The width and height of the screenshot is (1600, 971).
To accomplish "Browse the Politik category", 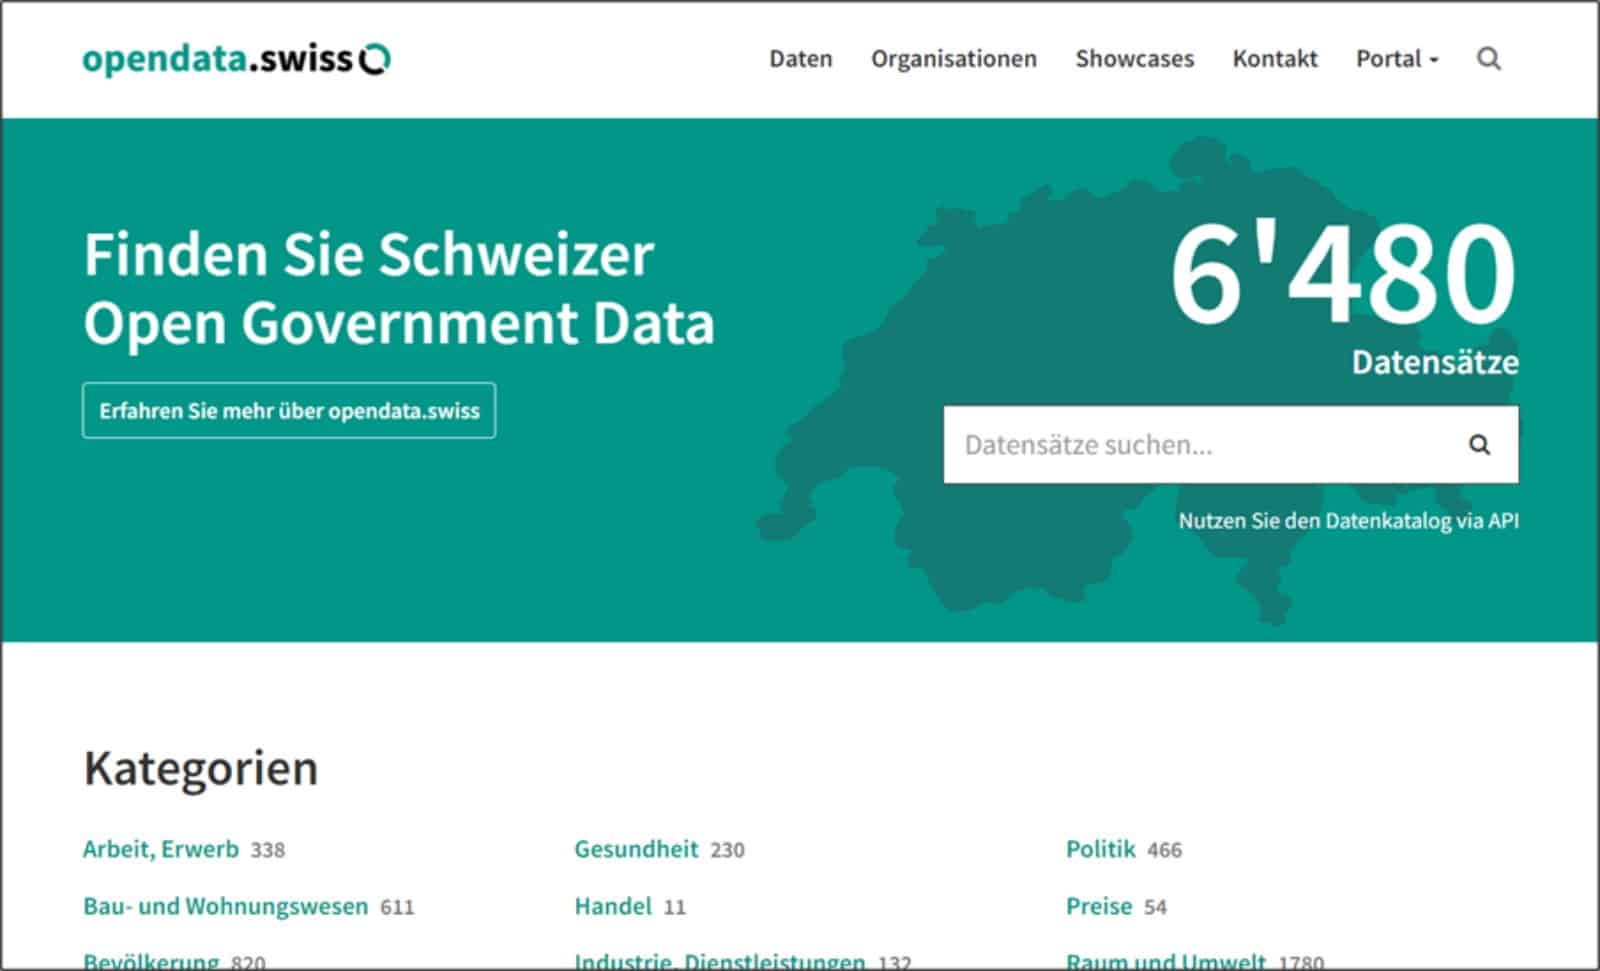I will coord(1100,849).
